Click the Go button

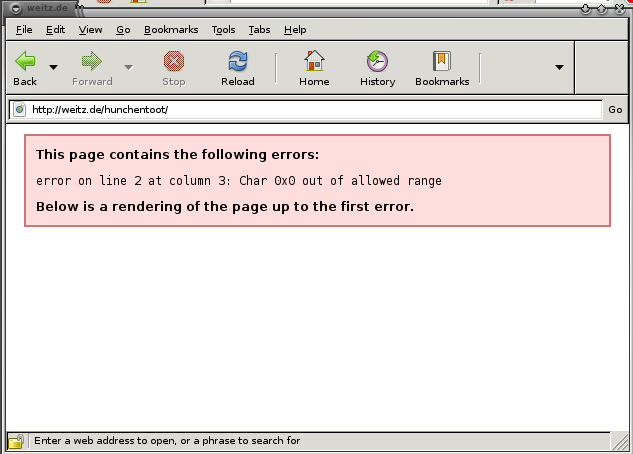615,110
